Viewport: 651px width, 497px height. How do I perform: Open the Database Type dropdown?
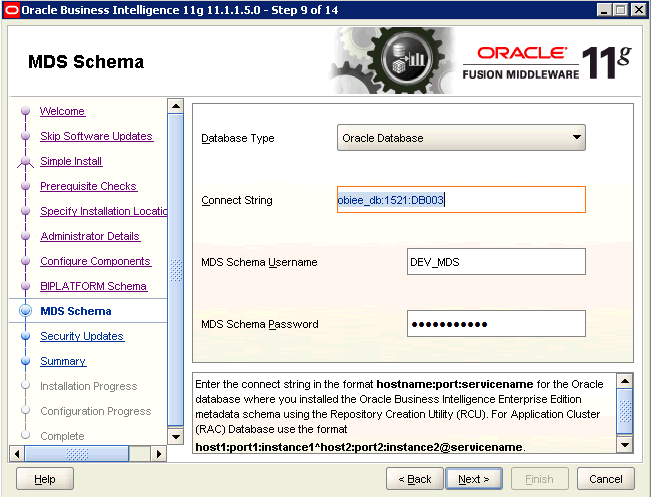pos(461,138)
